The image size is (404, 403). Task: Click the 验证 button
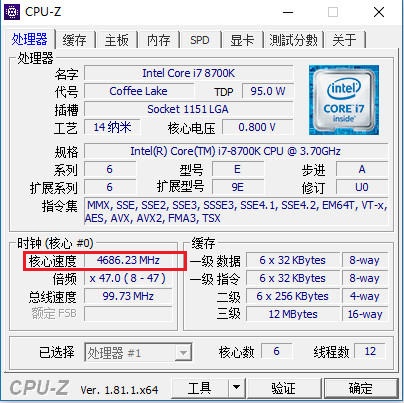283,388
